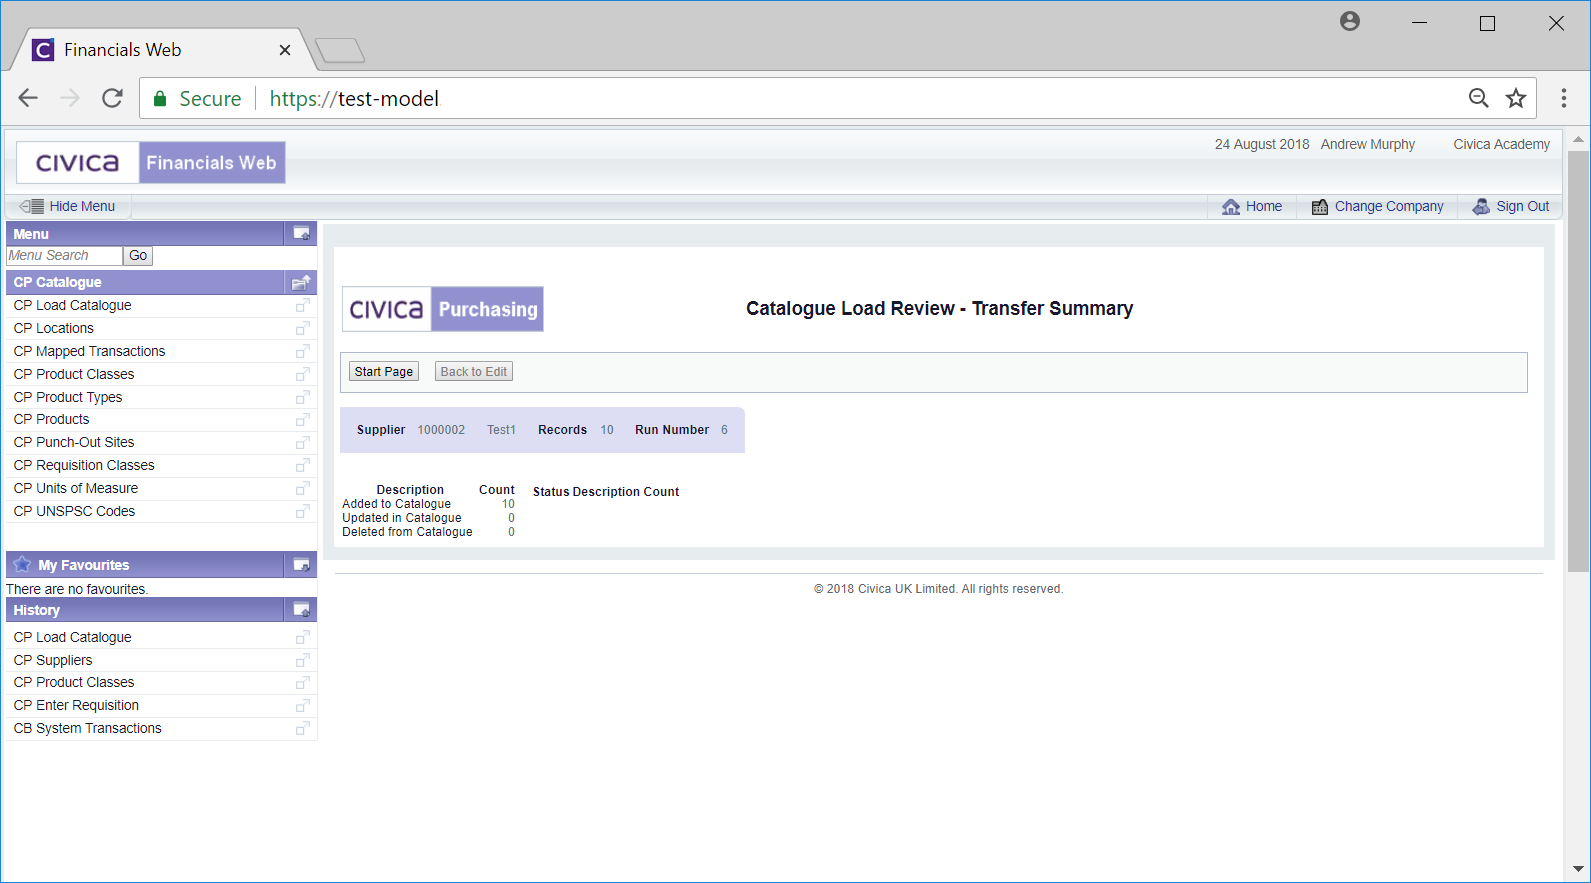Viewport: 1591px width, 883px height.
Task: Open history CP Suppliers new window icon
Action: tap(302, 660)
